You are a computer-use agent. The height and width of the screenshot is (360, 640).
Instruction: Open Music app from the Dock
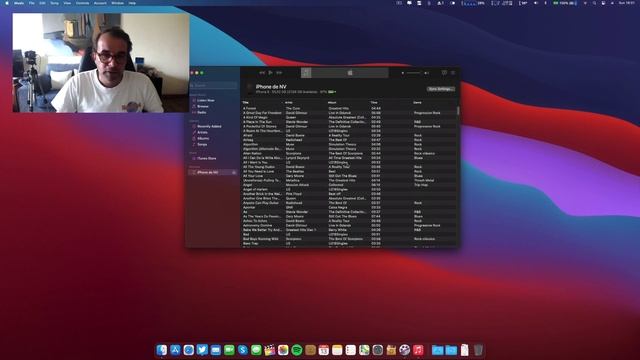pos(418,350)
